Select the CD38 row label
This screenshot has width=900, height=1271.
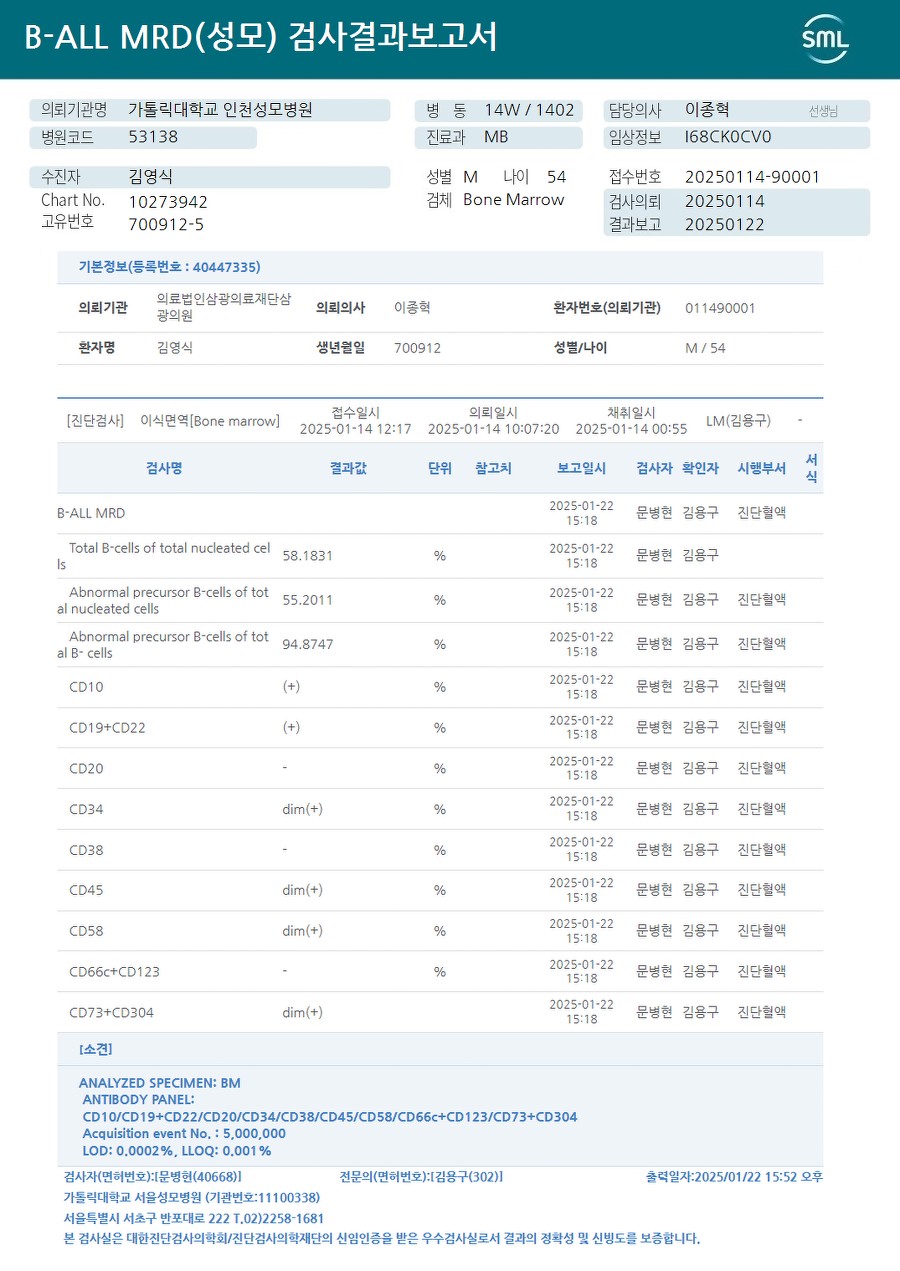pos(86,850)
